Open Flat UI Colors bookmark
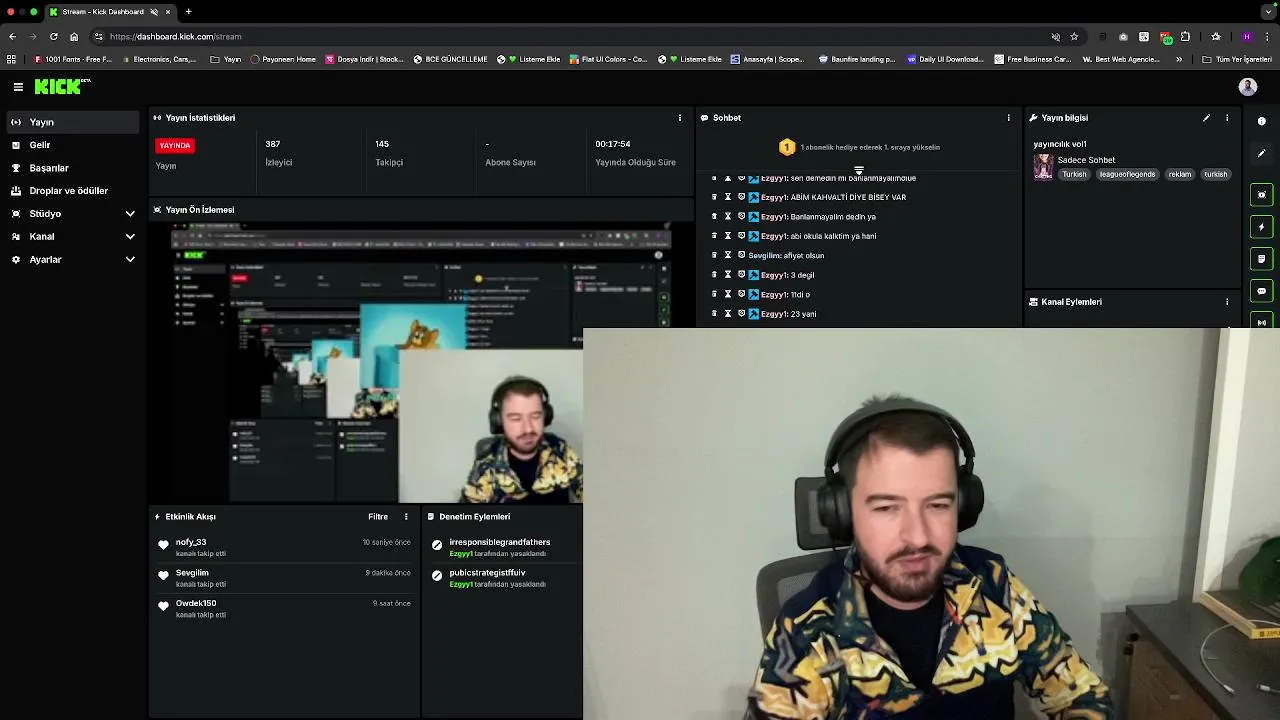 [x=609, y=59]
